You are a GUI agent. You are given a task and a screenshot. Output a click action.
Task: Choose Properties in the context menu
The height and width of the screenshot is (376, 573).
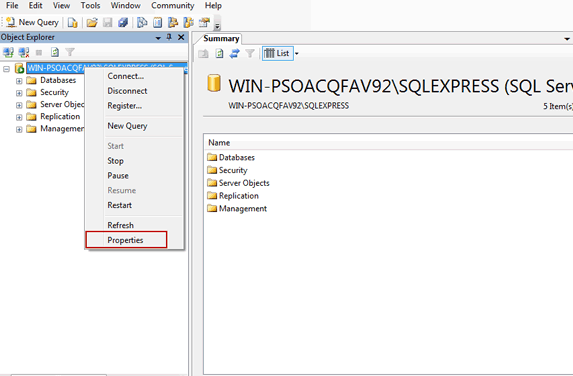(125, 240)
